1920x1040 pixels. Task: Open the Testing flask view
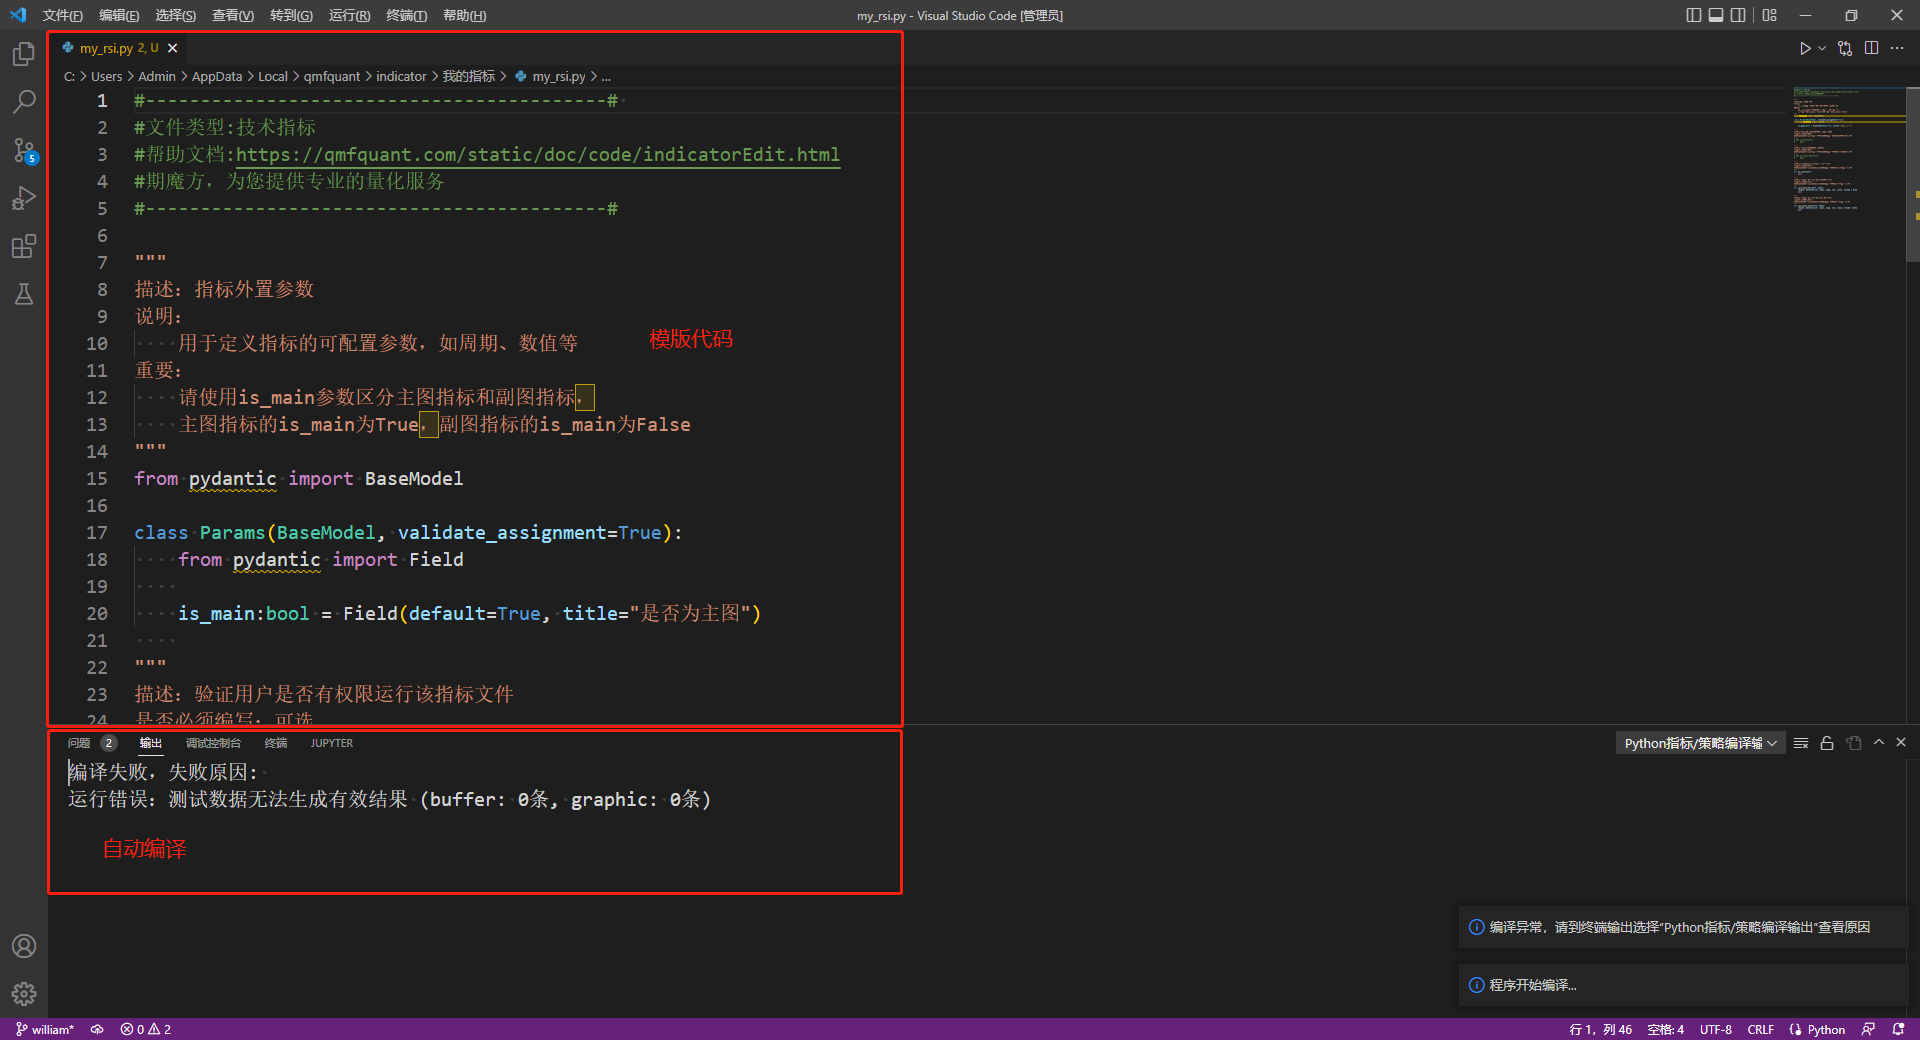coord(24,294)
